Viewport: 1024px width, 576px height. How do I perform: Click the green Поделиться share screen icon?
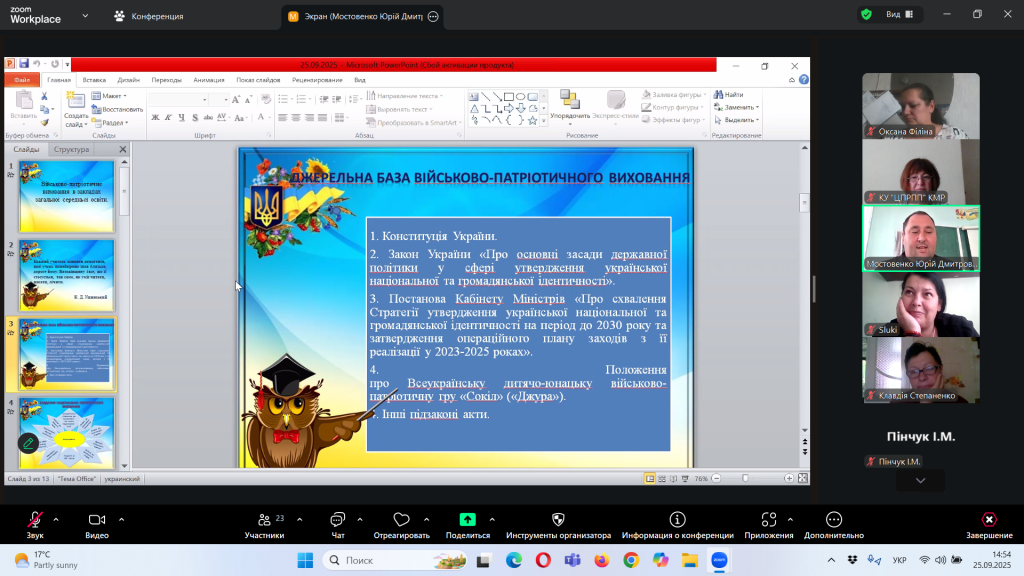coord(467,520)
